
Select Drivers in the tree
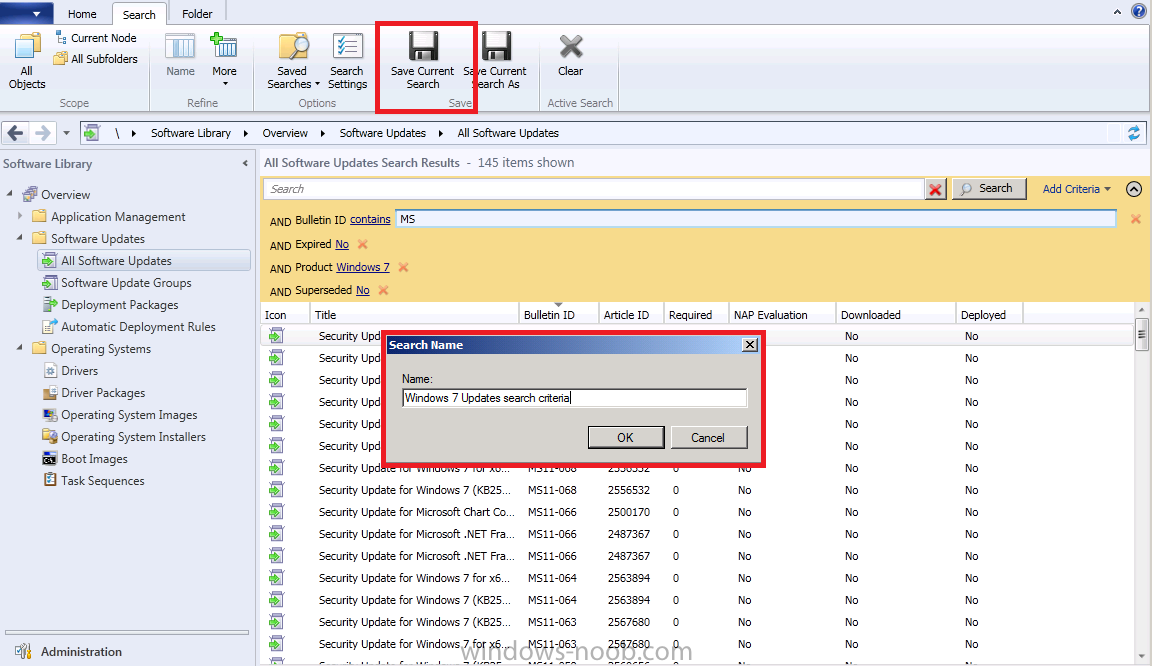click(71, 370)
